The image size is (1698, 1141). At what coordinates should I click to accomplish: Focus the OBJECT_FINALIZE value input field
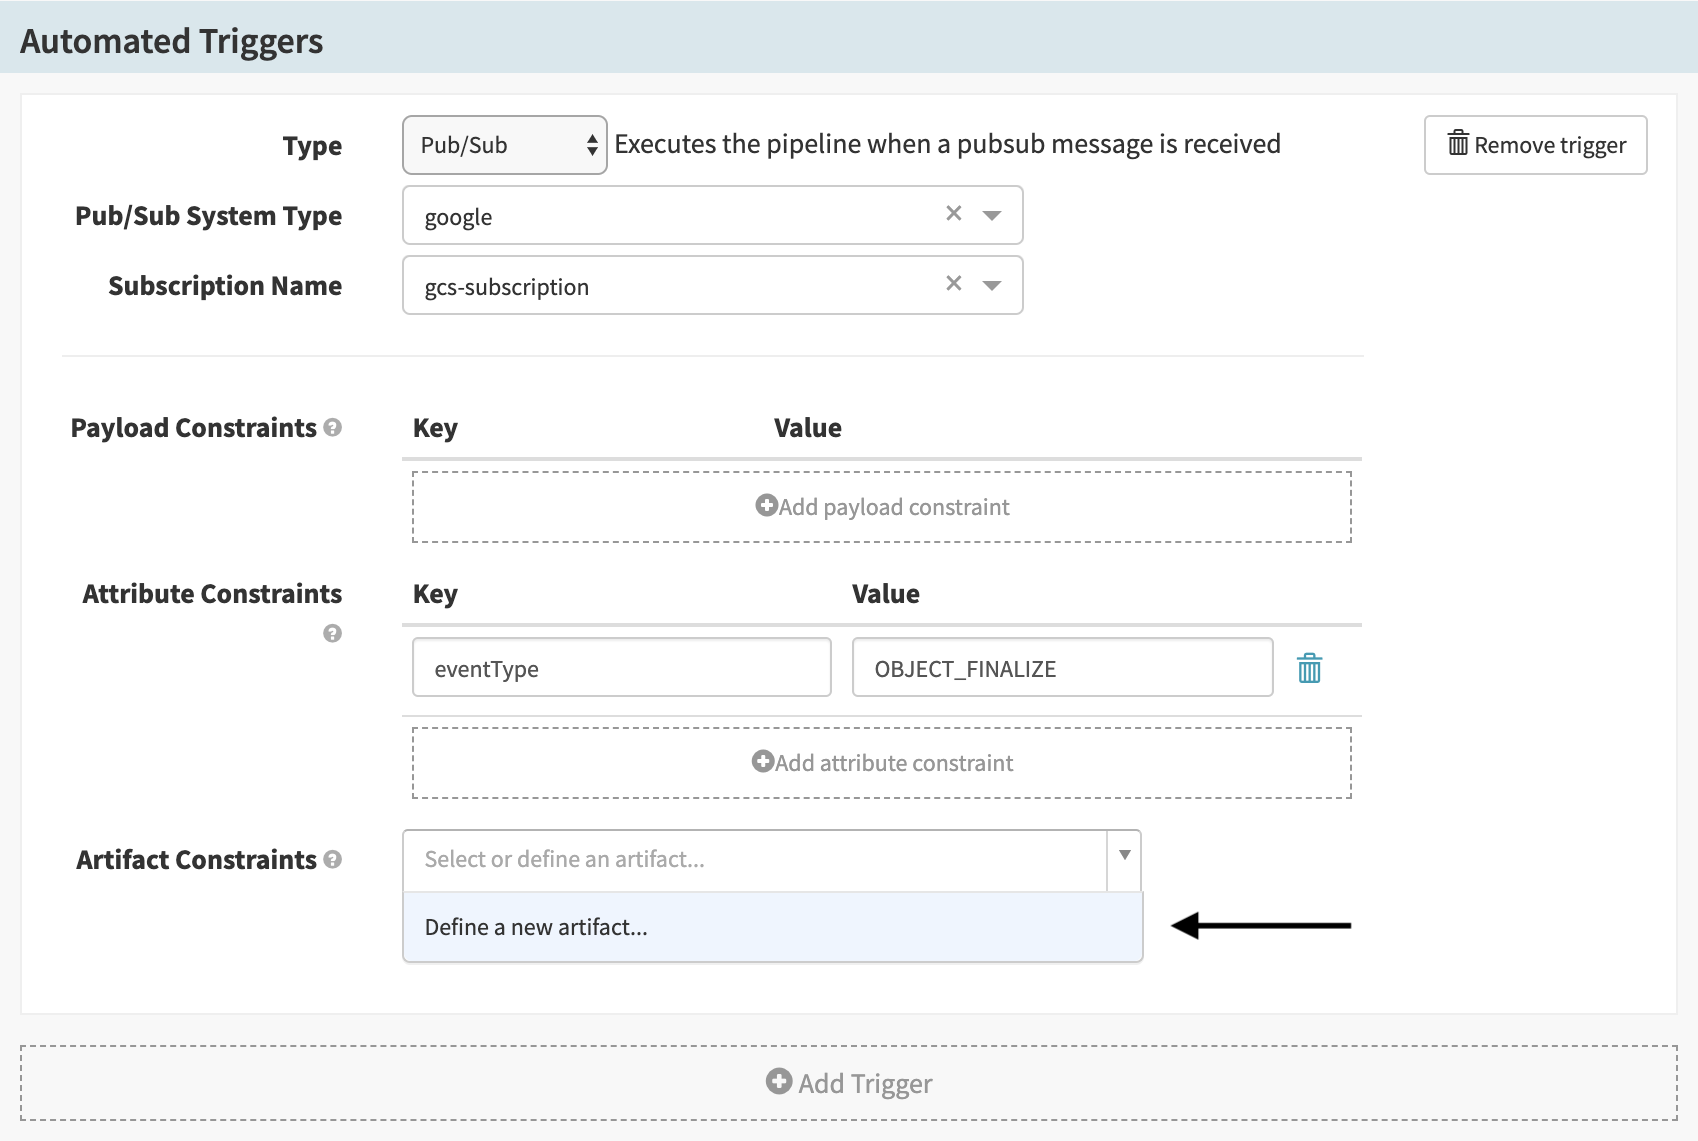click(1061, 668)
